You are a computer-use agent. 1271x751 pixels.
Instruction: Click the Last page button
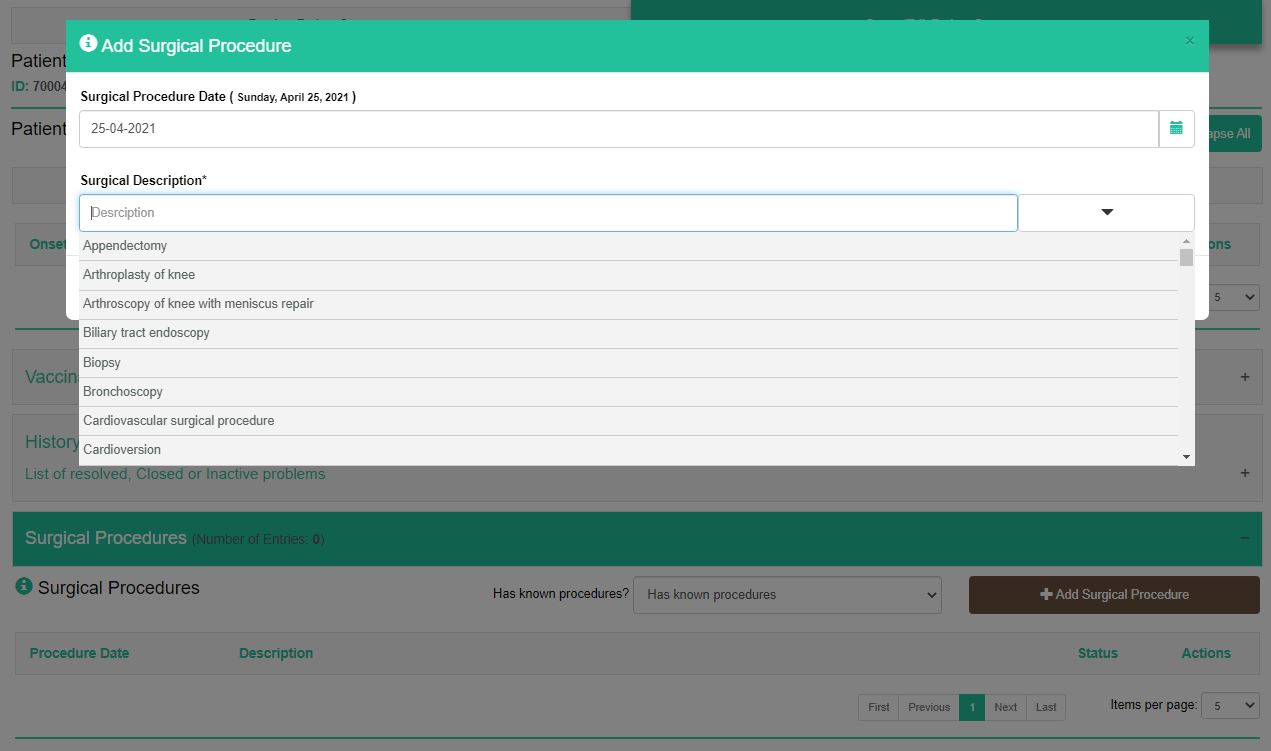click(x=1046, y=707)
